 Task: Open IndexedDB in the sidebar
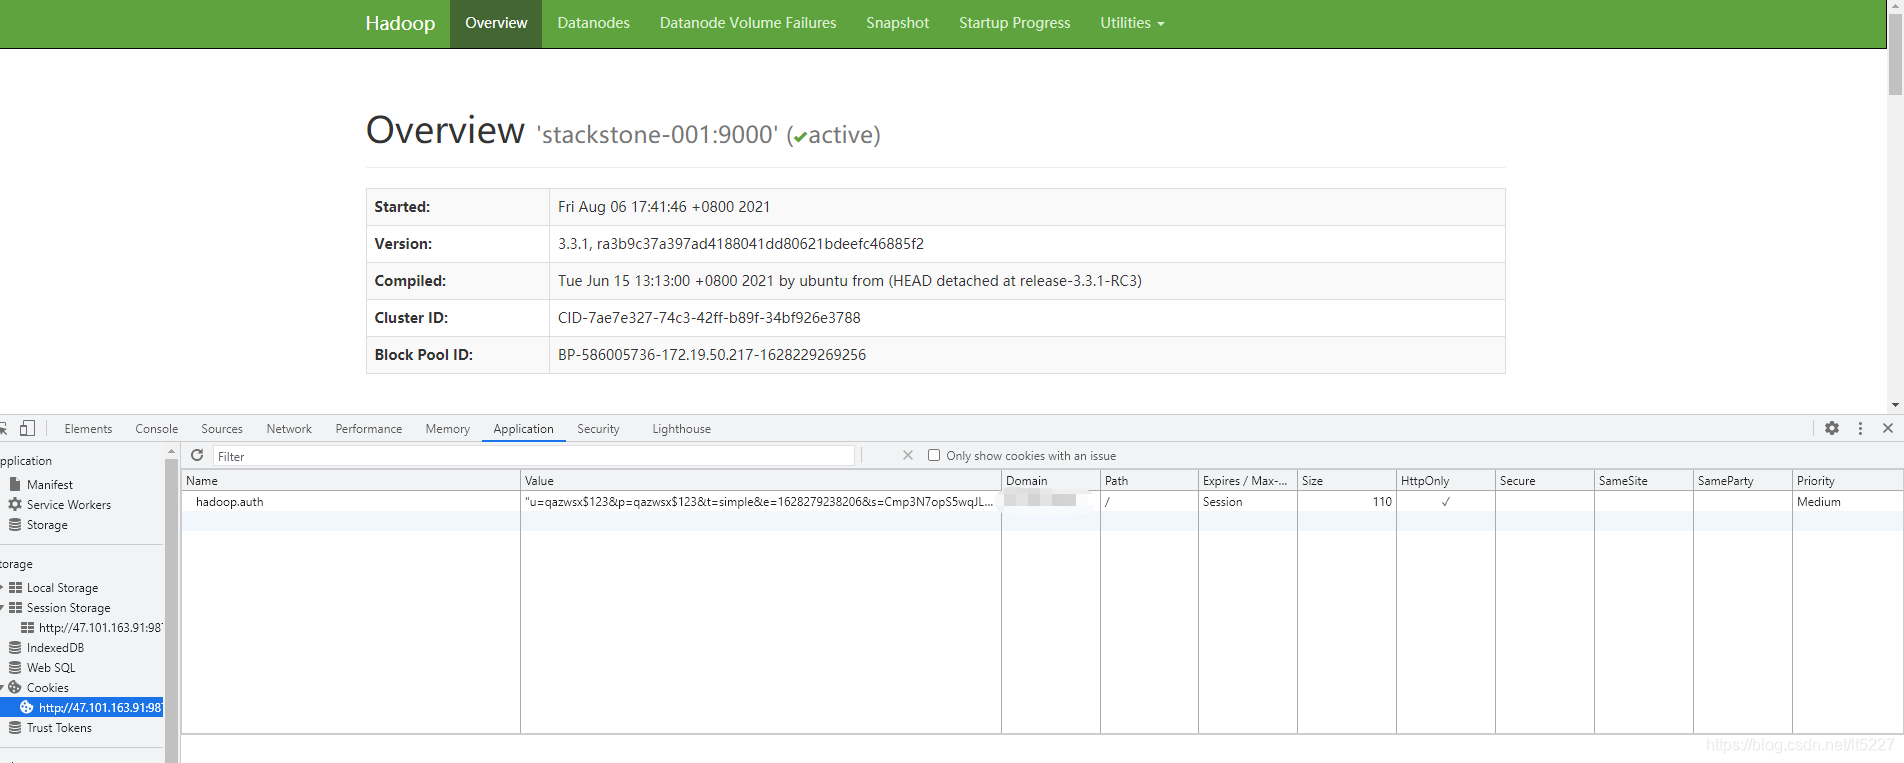[55, 648]
